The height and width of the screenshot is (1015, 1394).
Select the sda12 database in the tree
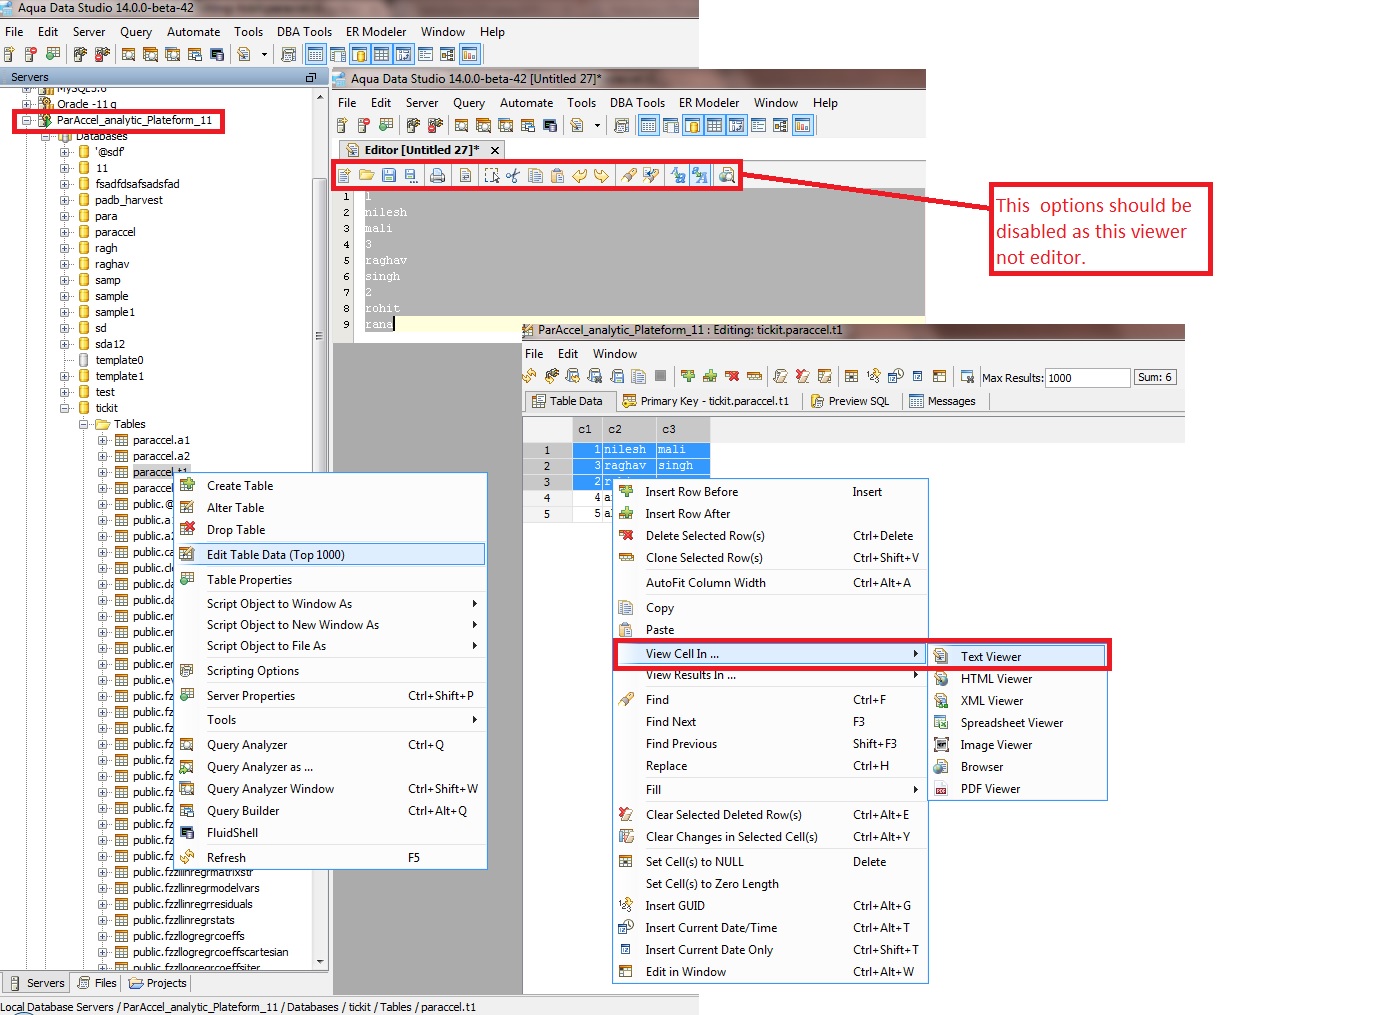coord(110,344)
